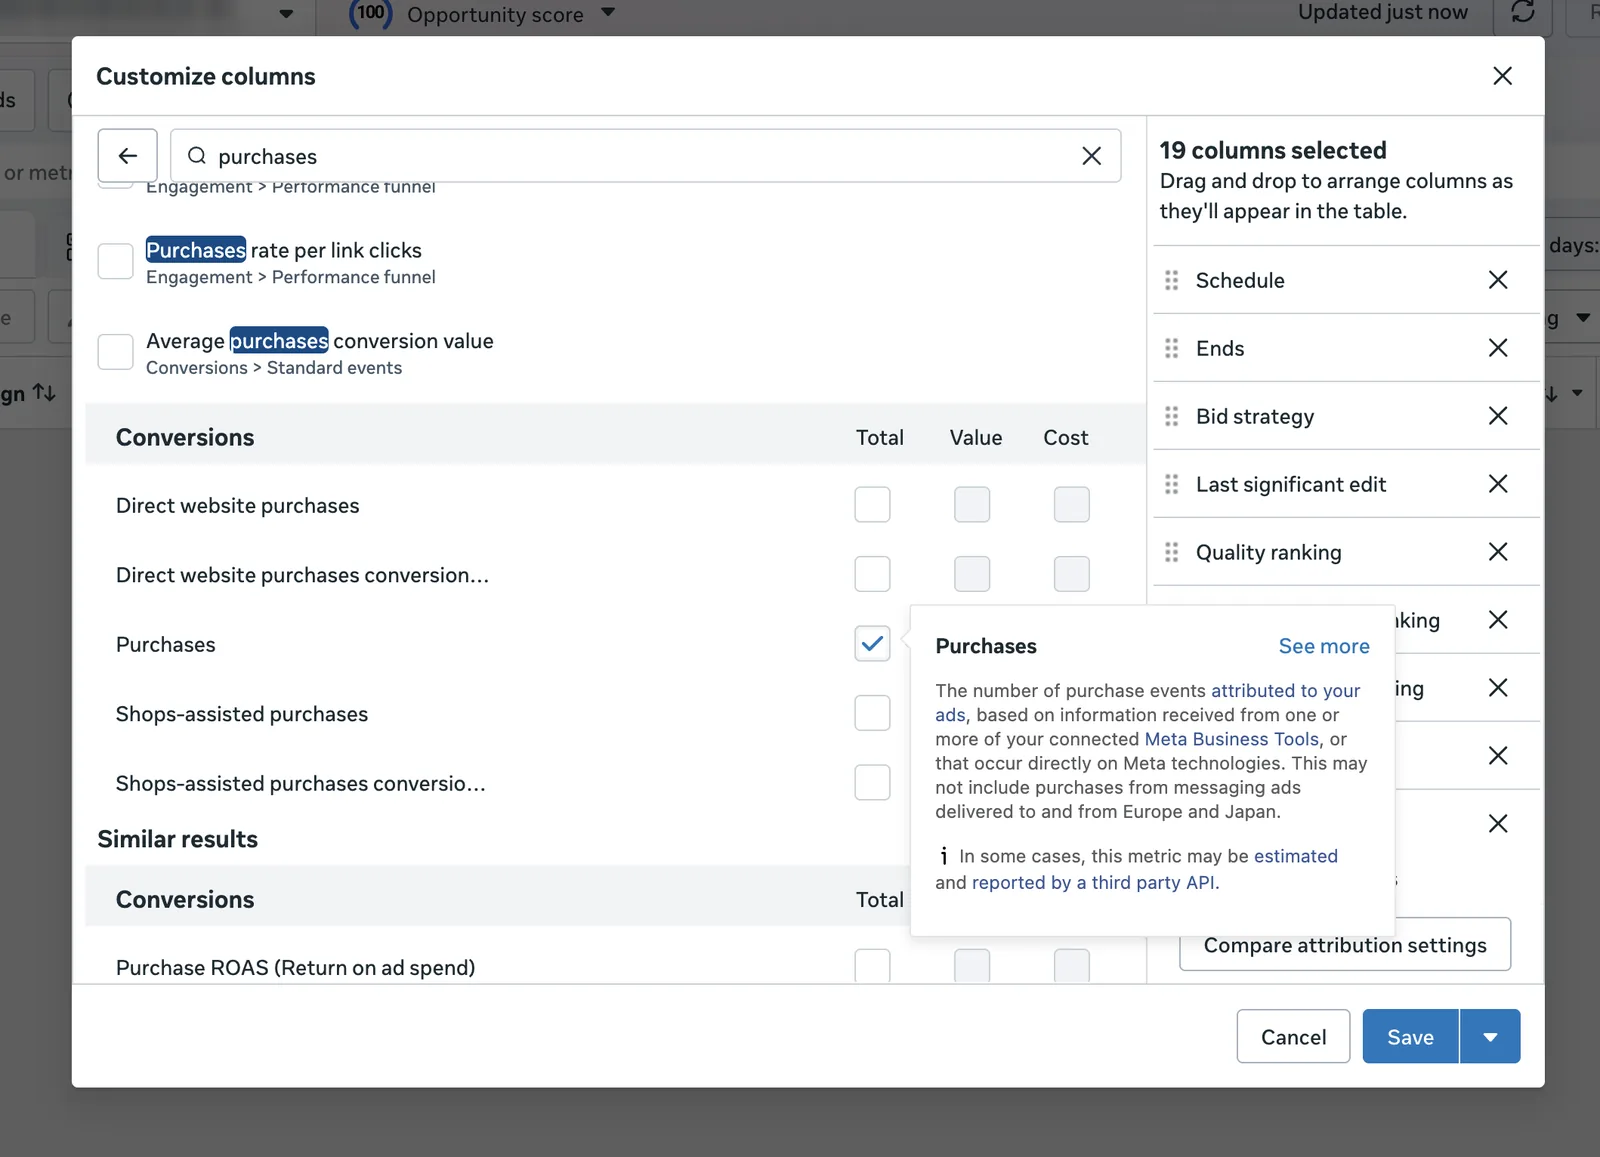Grab the Schedule drag handle
The height and width of the screenshot is (1157, 1600).
(x=1171, y=280)
